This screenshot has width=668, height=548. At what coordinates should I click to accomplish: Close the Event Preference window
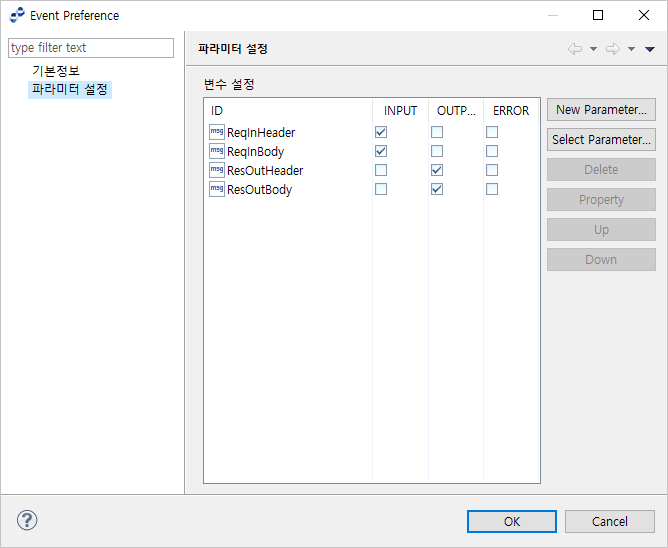(644, 15)
